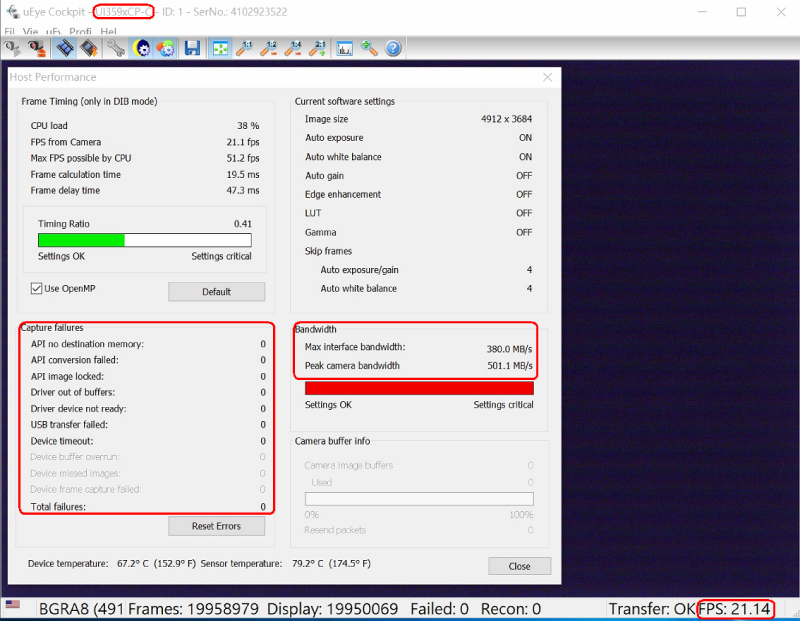The image size is (800, 621).
Task: Uncheck the Use OpenMP checkbox
Action: [x=37, y=289]
